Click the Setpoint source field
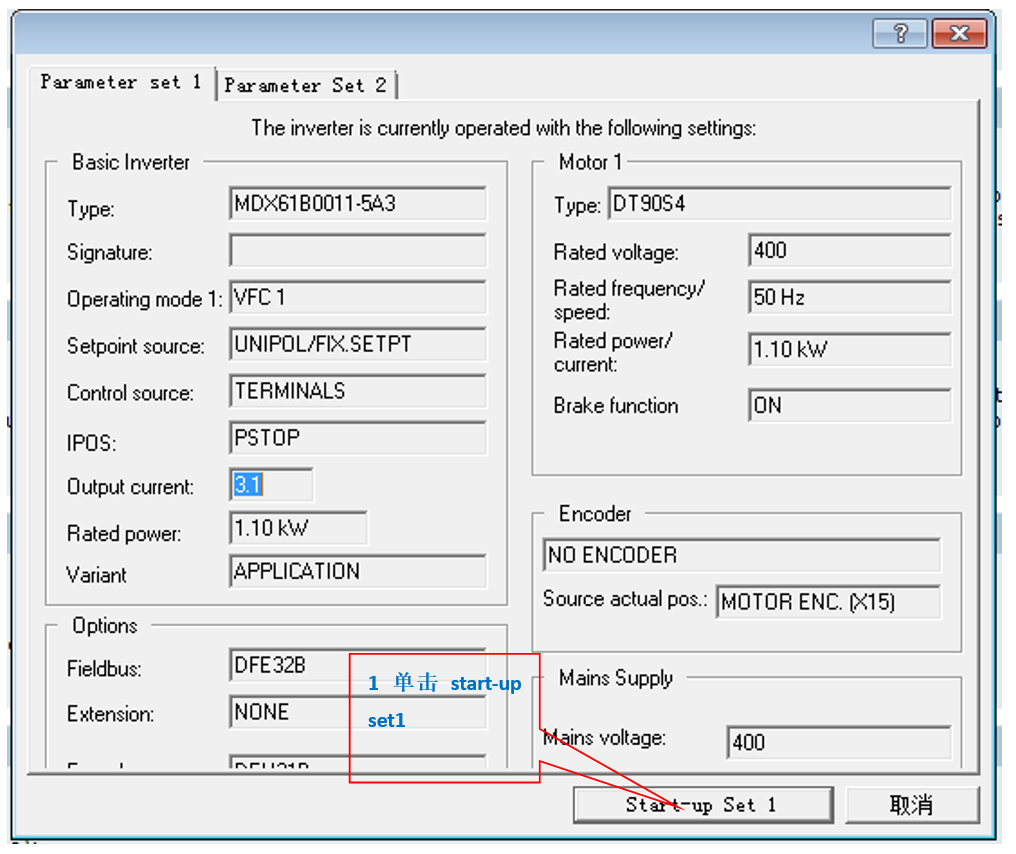This screenshot has width=1016, height=854. pyautogui.click(x=357, y=345)
